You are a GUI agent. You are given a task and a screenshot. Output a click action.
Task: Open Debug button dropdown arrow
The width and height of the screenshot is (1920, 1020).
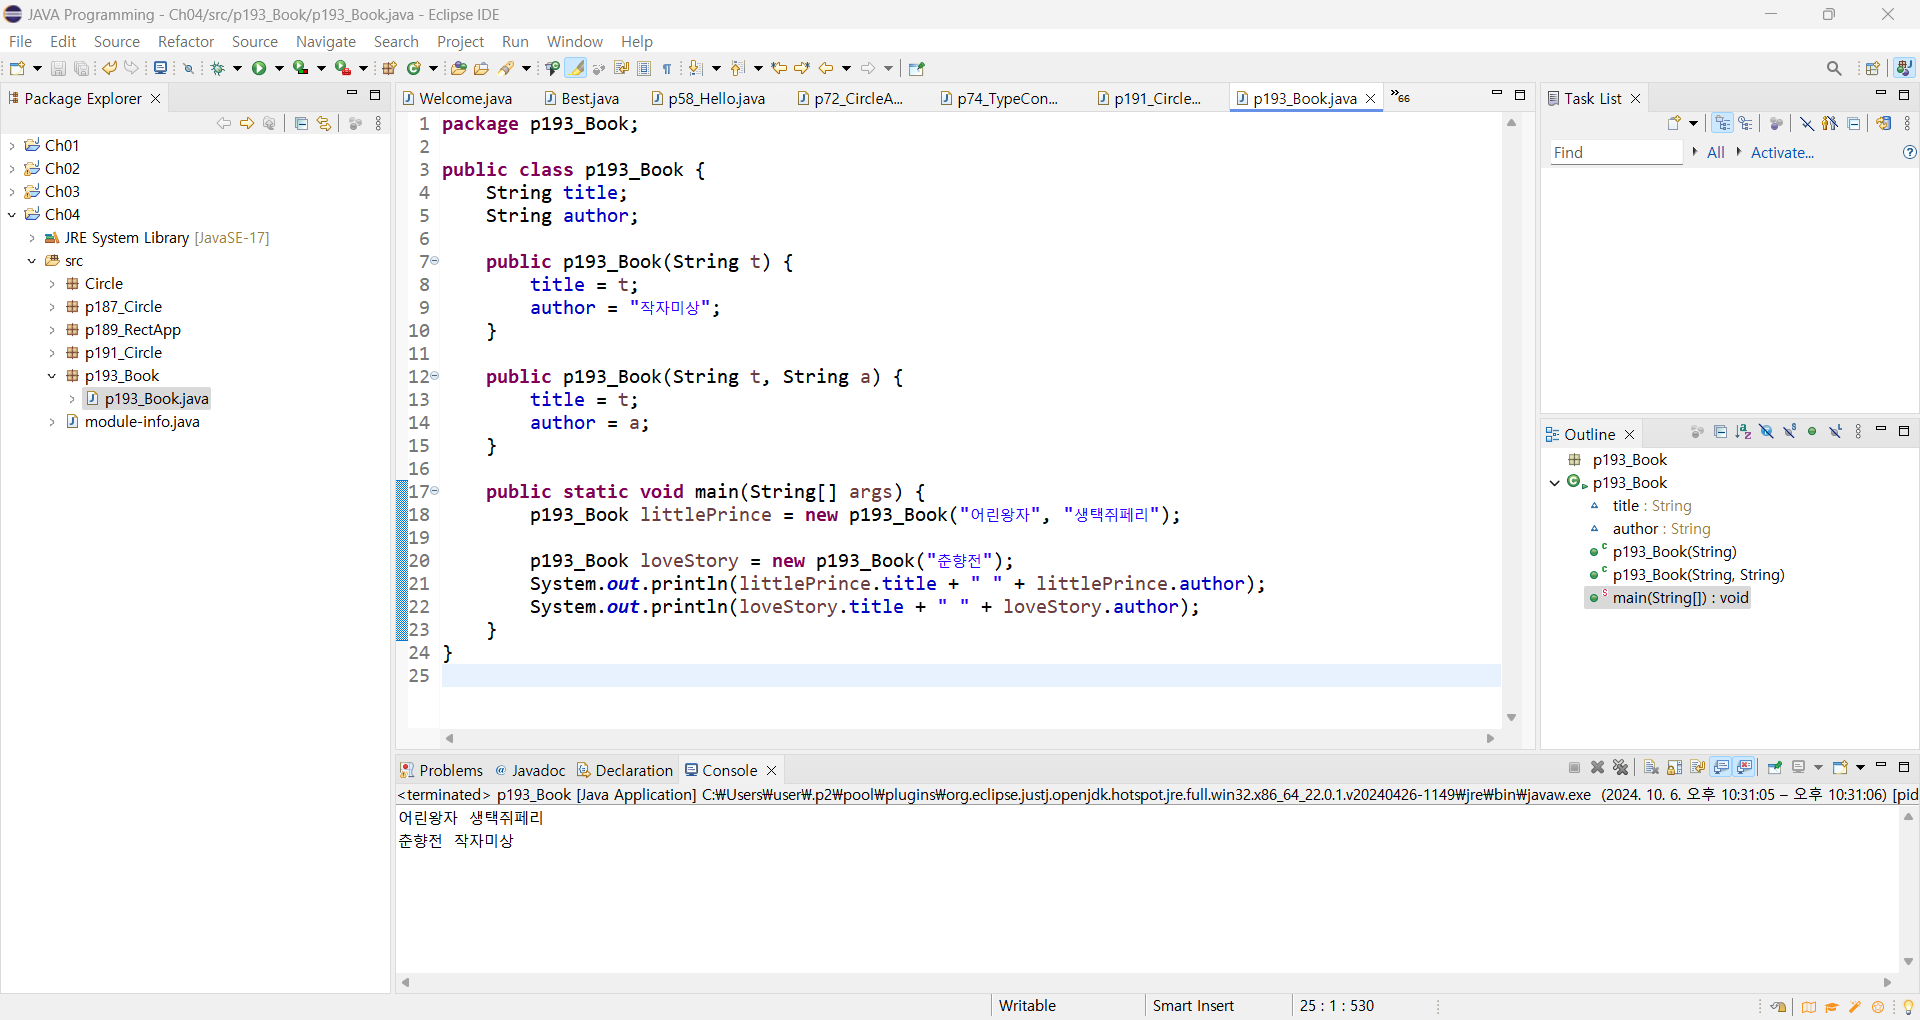237,68
